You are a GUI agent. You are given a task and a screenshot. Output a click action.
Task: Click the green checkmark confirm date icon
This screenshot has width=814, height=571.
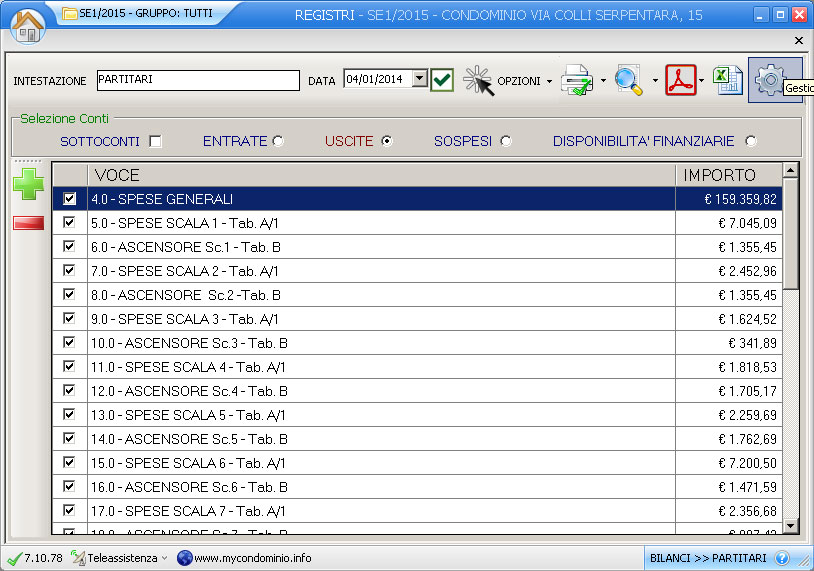[442, 80]
